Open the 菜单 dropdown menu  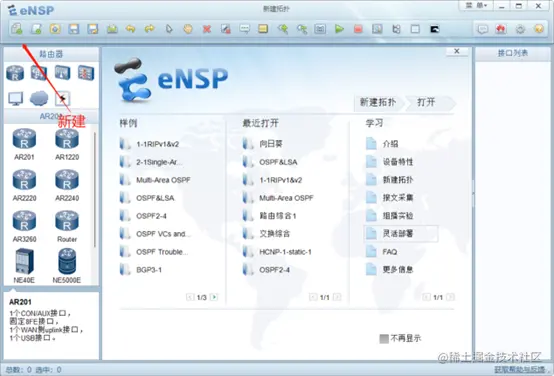pos(476,6)
